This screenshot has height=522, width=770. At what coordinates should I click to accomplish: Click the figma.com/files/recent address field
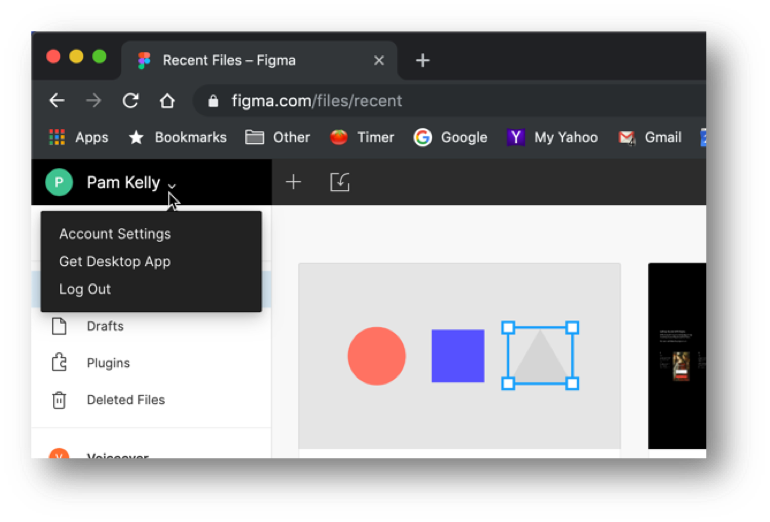point(449,101)
